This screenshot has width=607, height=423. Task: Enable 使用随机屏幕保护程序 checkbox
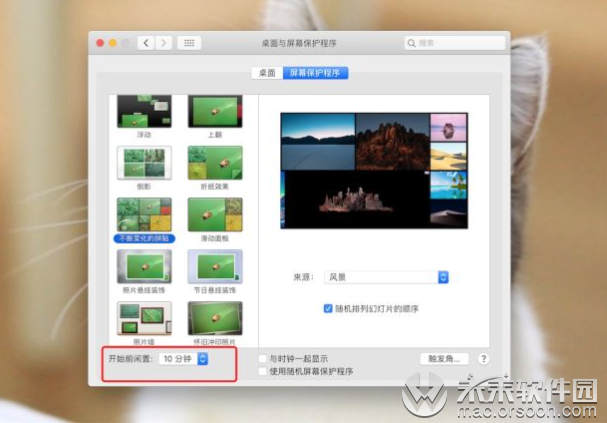coord(262,371)
